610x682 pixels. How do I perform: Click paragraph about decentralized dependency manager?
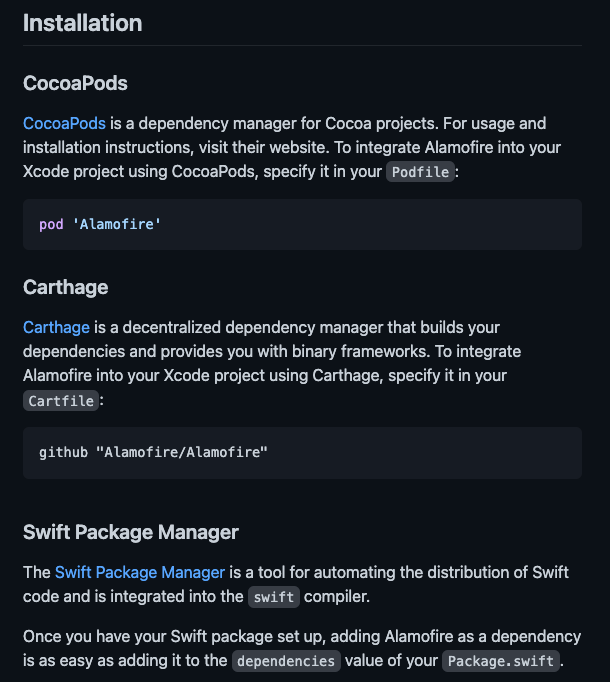272,364
